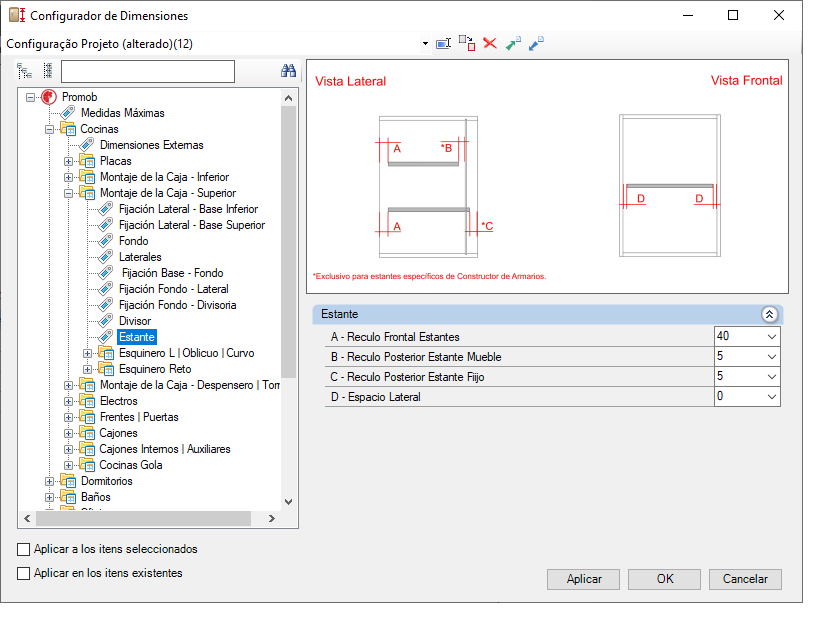Viewport: 817px width, 617px height.
Task: Expand the Cajones Internos | Auxiliares node
Action: click(x=68, y=449)
